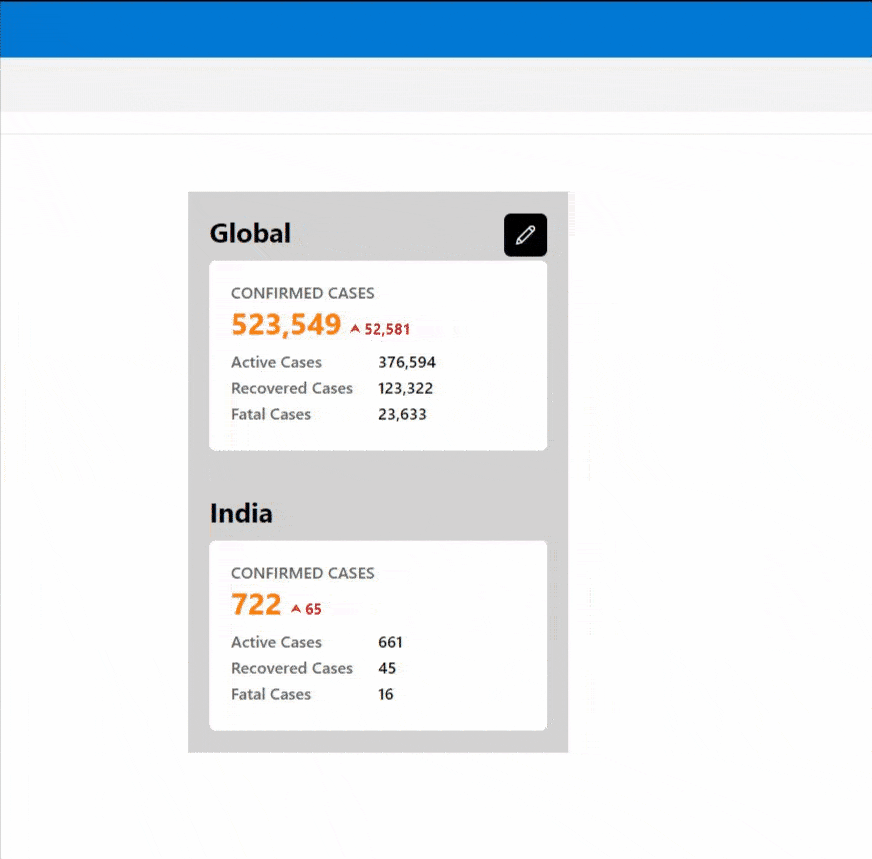Click the India recovered cases value 45
The height and width of the screenshot is (859, 872).
[x=387, y=668]
